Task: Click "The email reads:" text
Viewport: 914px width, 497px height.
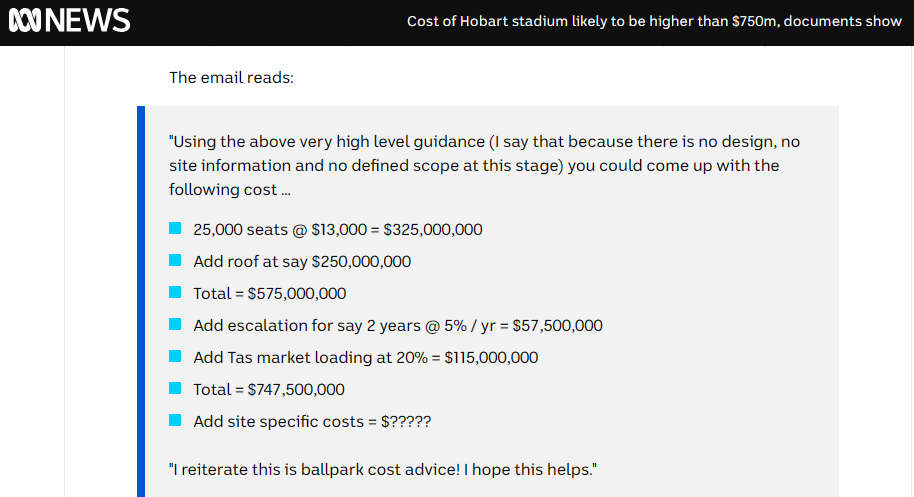Action: pyautogui.click(x=231, y=77)
